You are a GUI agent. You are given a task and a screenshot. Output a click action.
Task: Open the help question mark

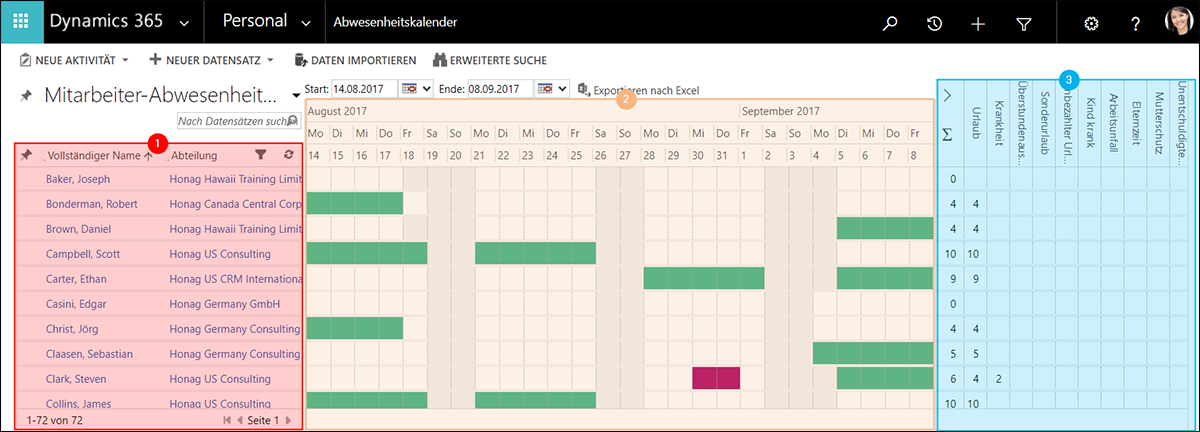[1136, 23]
